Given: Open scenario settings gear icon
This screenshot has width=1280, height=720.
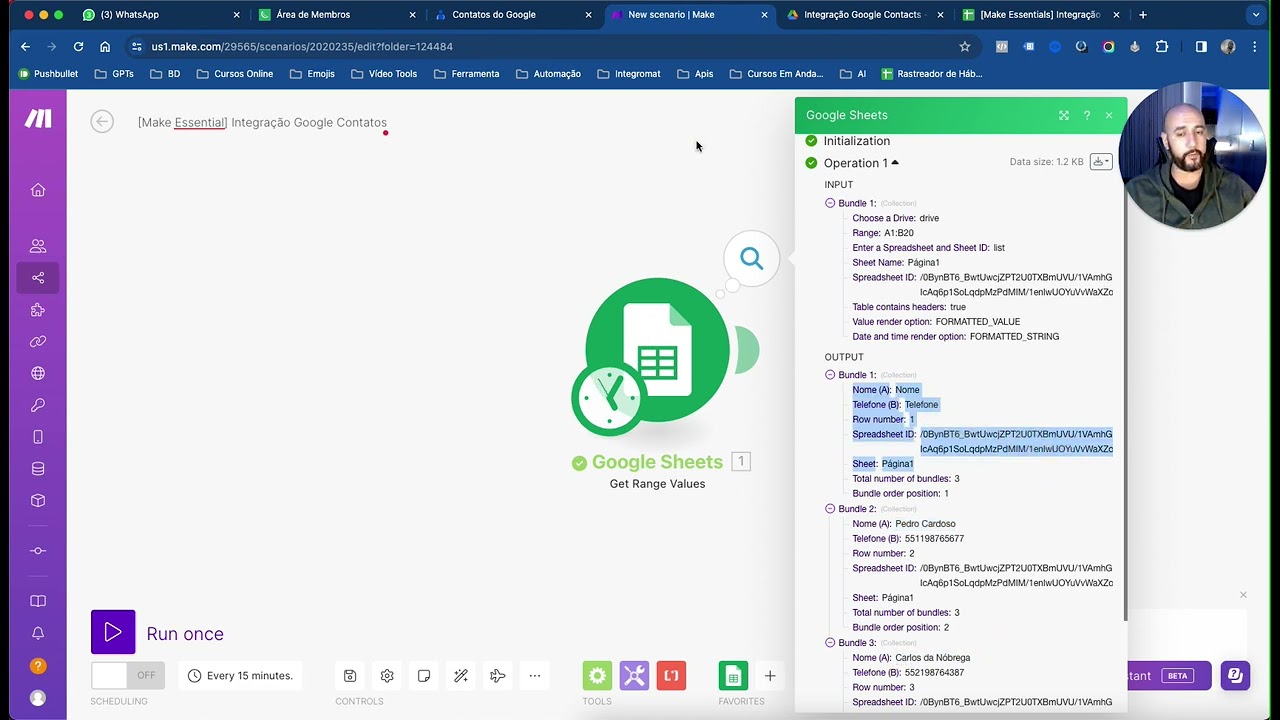Looking at the screenshot, I should [x=387, y=676].
